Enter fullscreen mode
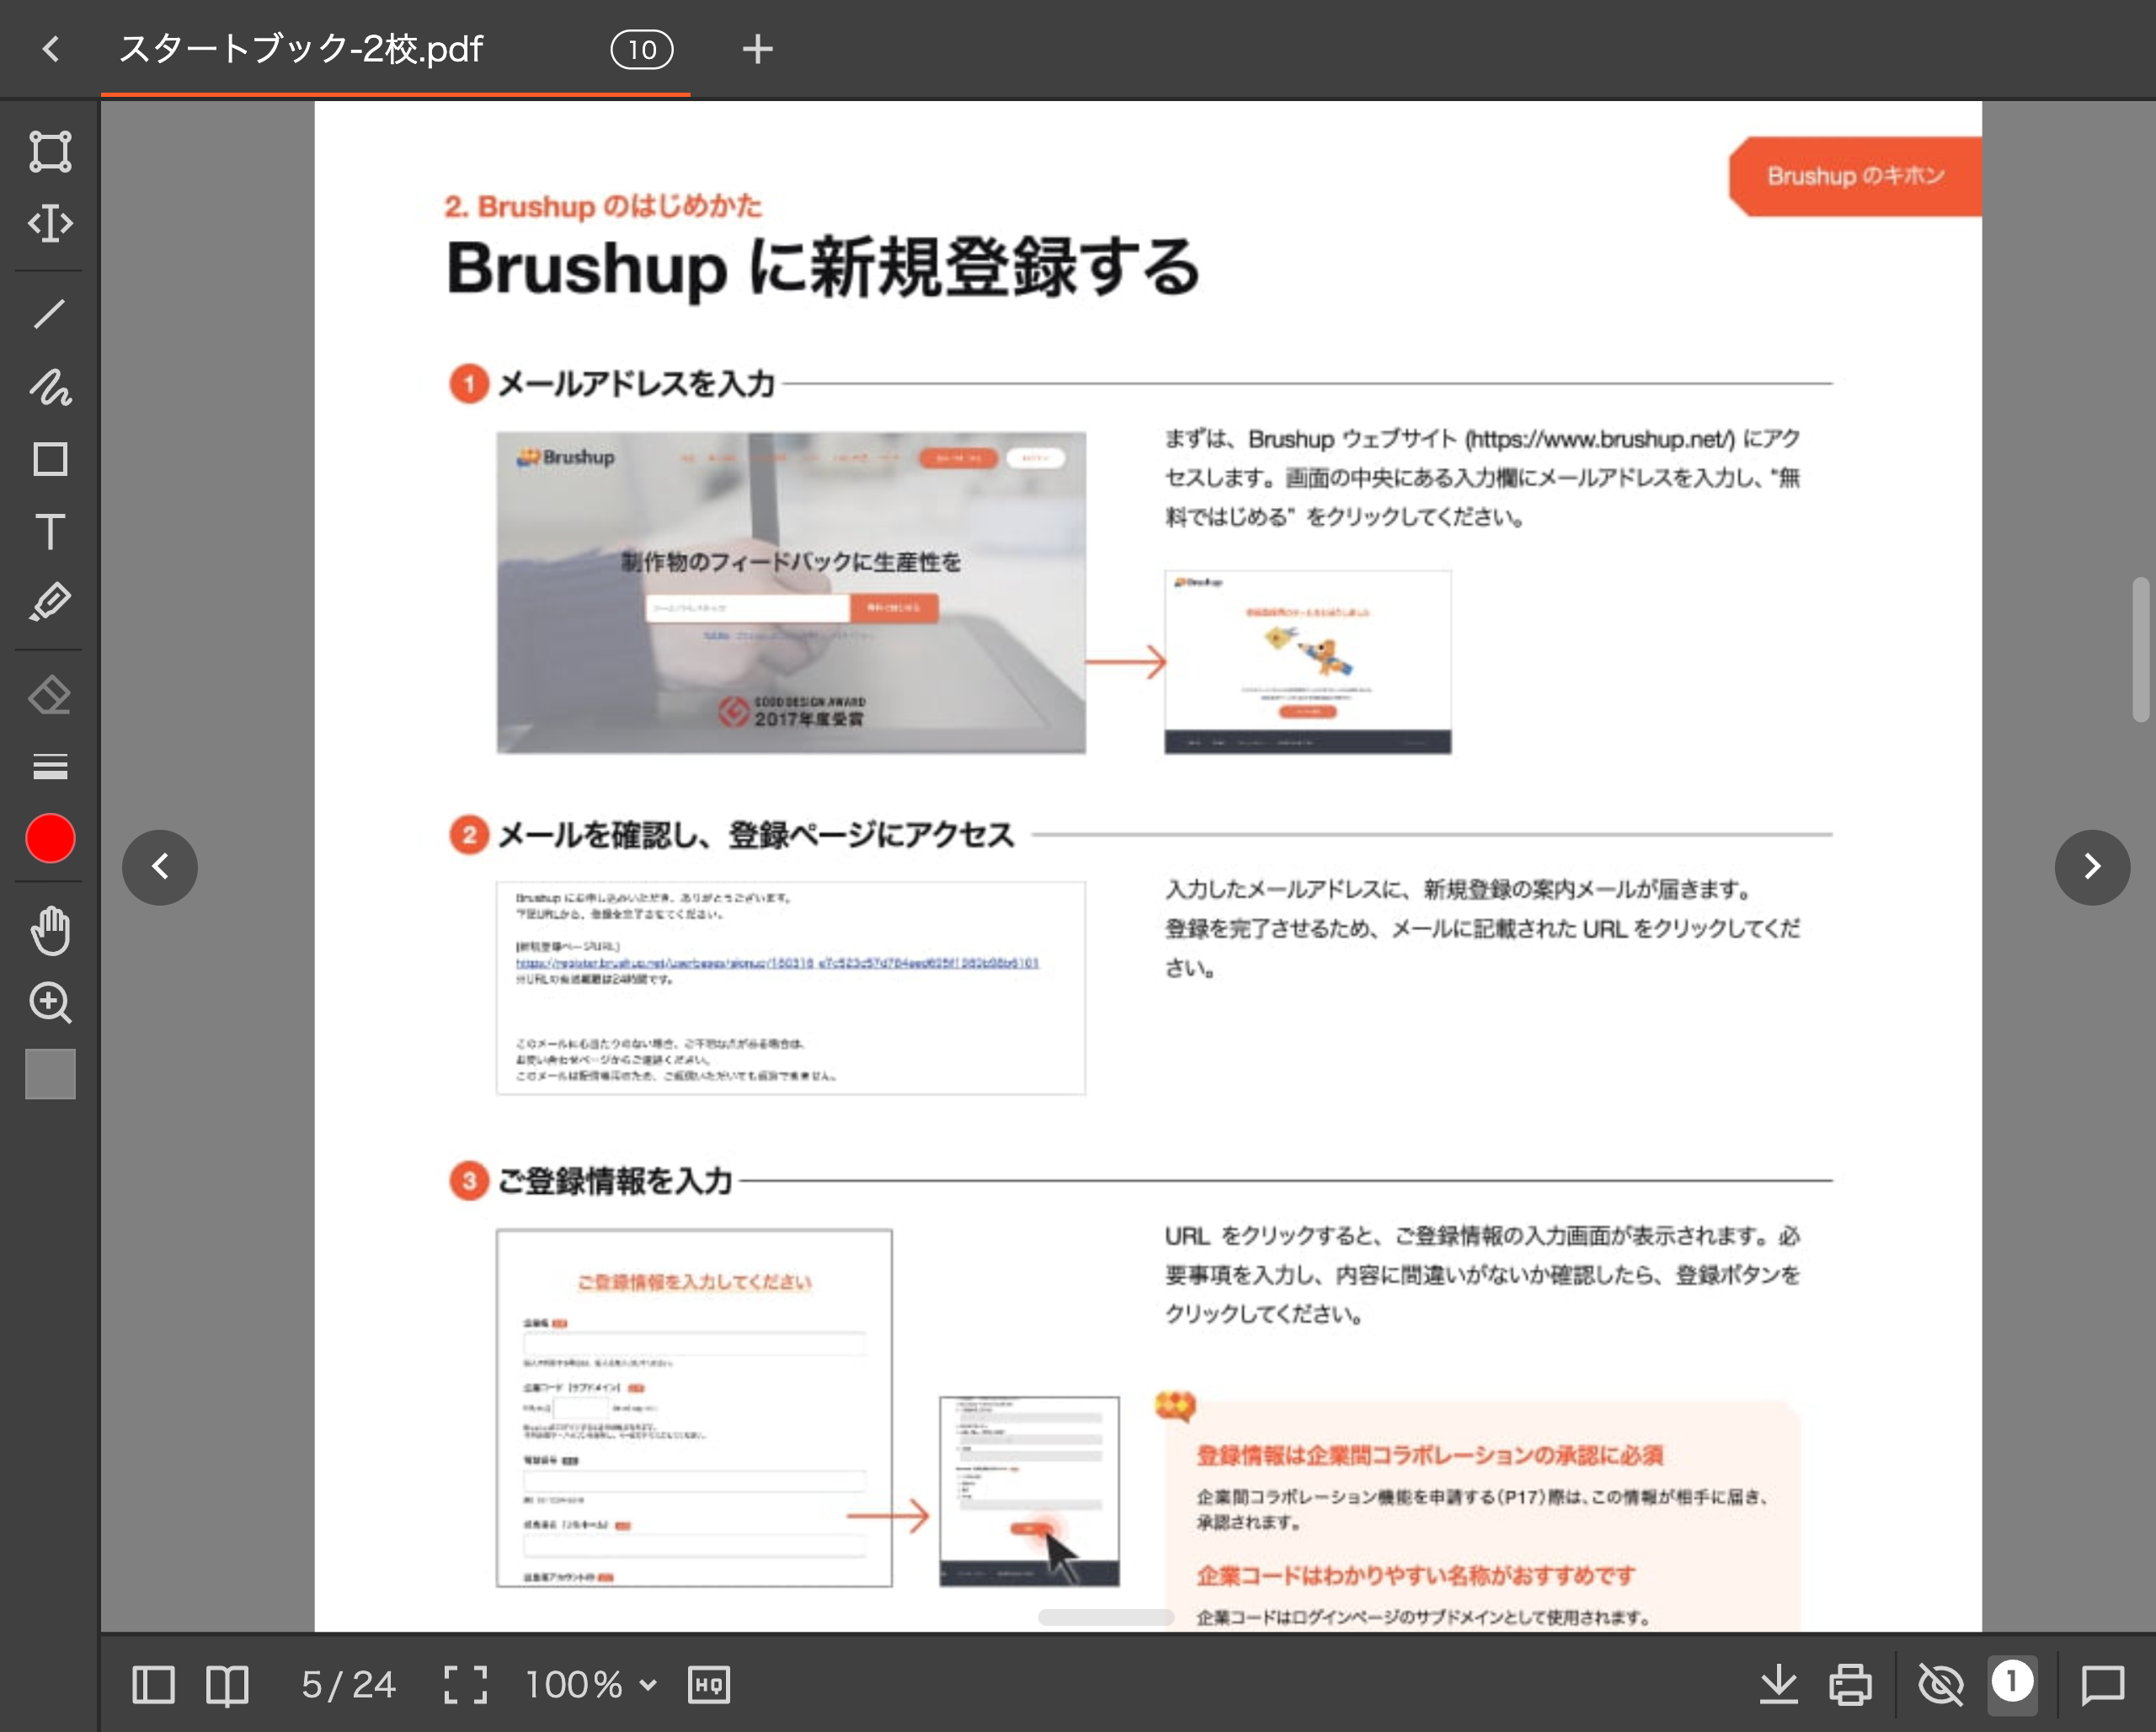This screenshot has width=2156, height=1732. click(x=466, y=1685)
